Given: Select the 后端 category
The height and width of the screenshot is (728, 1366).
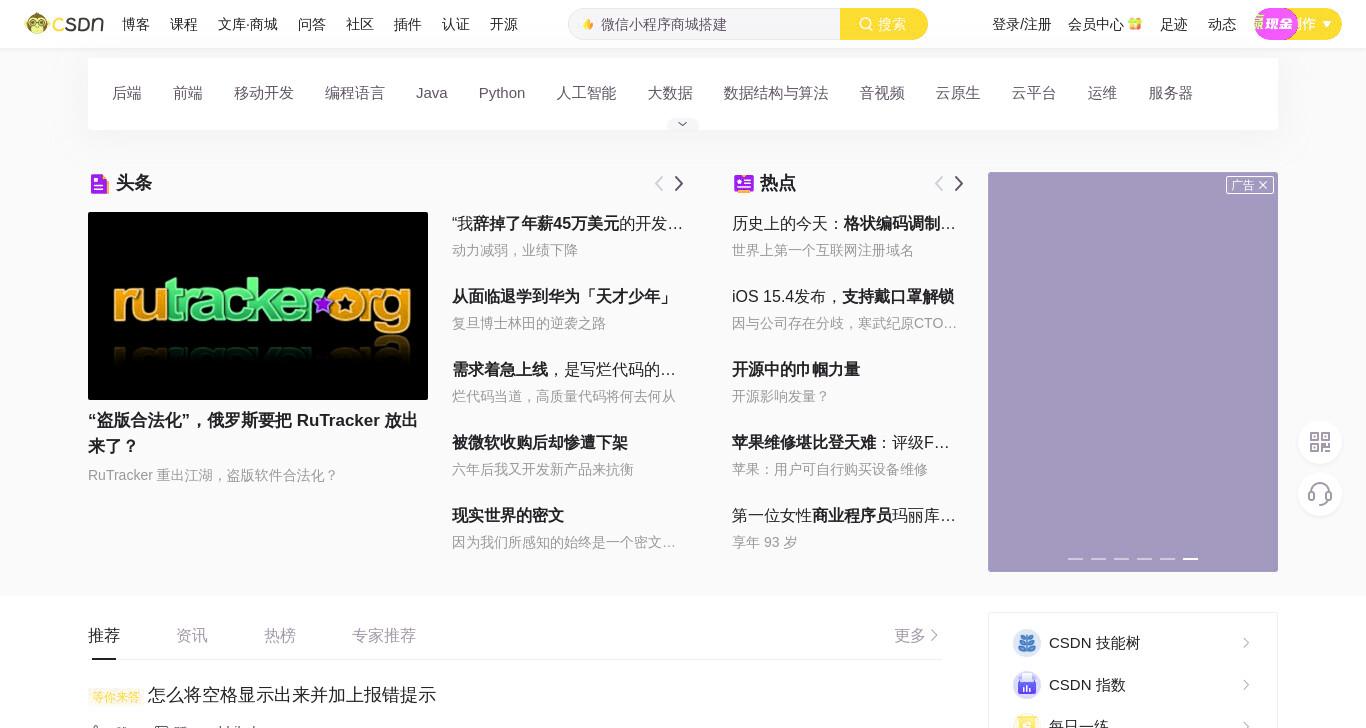Looking at the screenshot, I should point(127,93).
